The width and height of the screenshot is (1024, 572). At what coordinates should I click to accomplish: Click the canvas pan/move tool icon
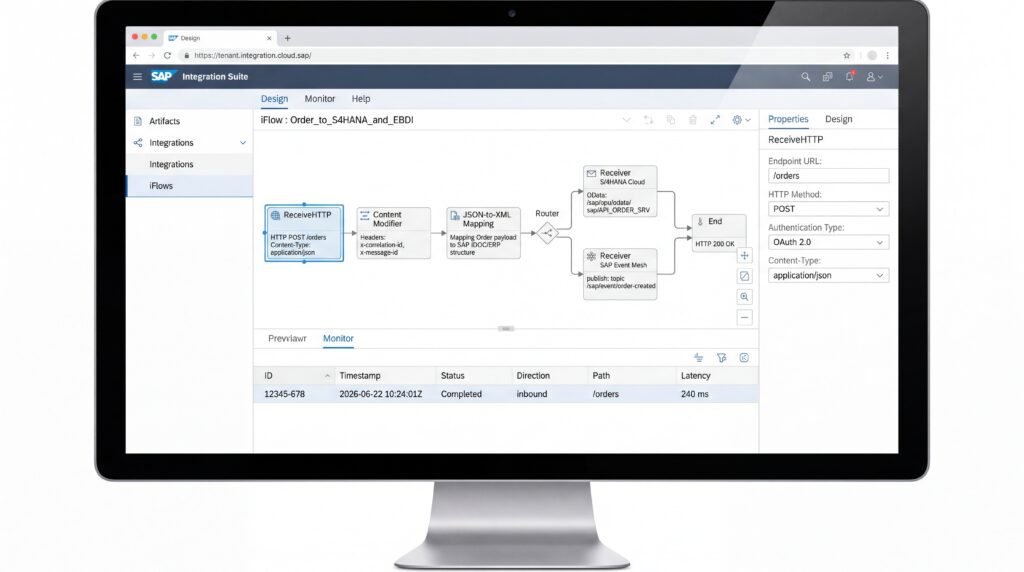pos(744,255)
